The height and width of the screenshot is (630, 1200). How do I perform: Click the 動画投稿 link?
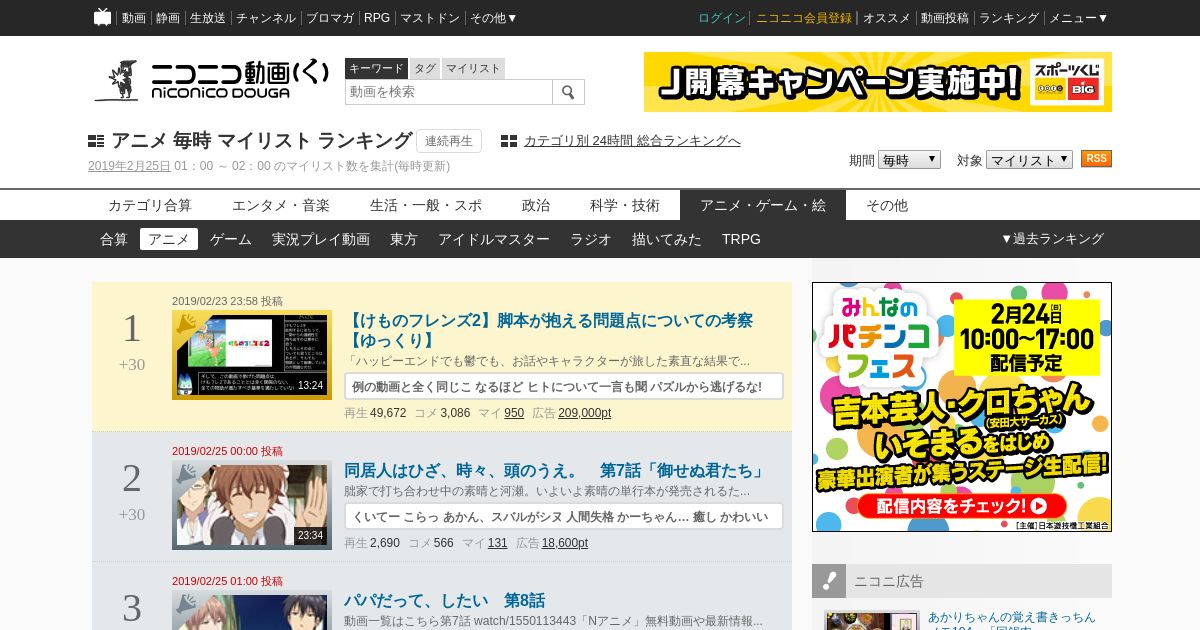[945, 18]
